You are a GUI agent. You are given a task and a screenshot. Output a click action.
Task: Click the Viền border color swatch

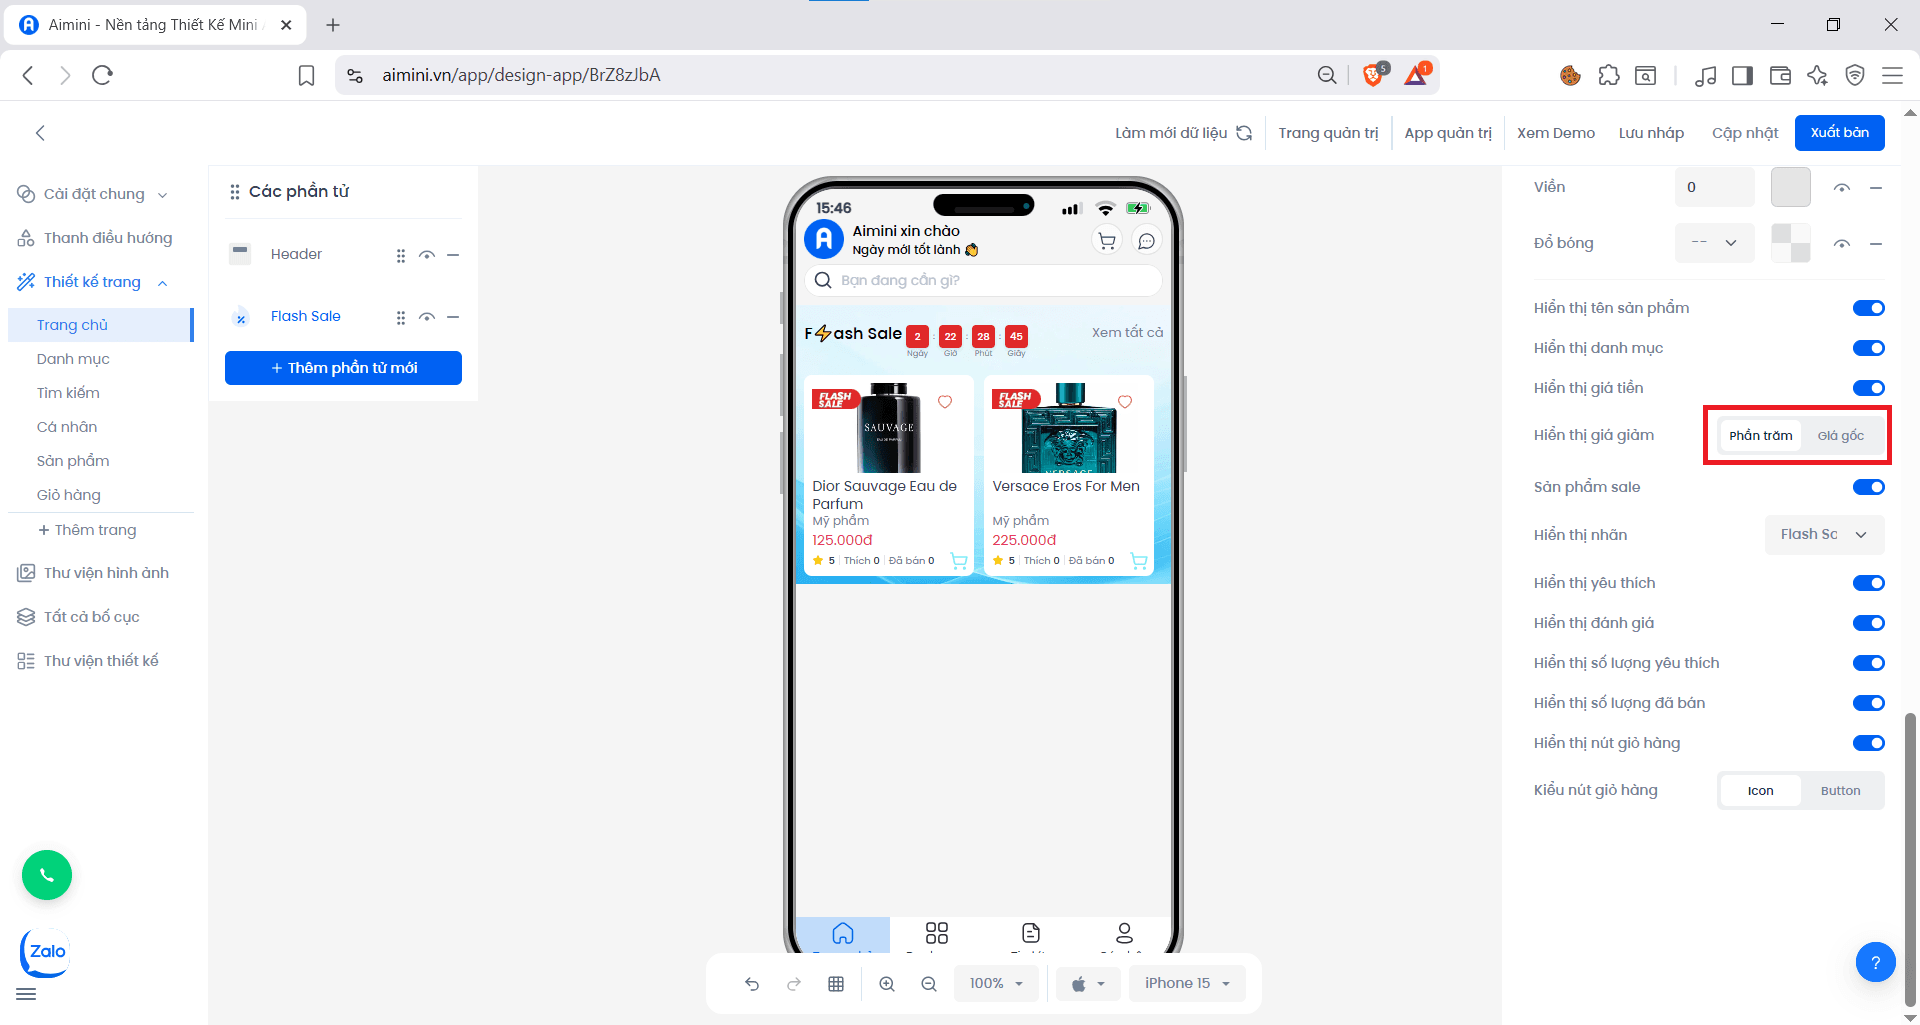click(x=1790, y=187)
